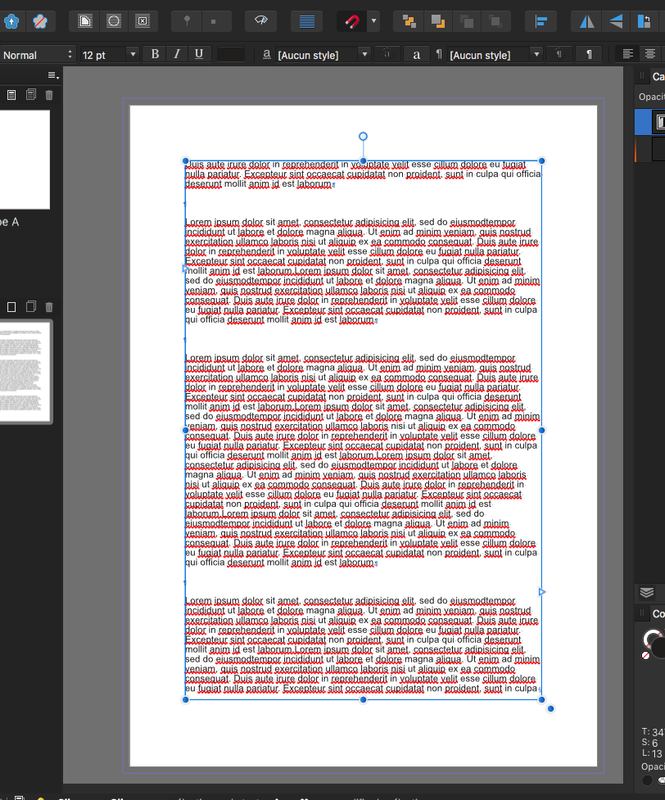This screenshot has height=800, width=665.
Task: Expand the paragraph style dropdown arrow
Action: pyautogui.click(x=536, y=54)
